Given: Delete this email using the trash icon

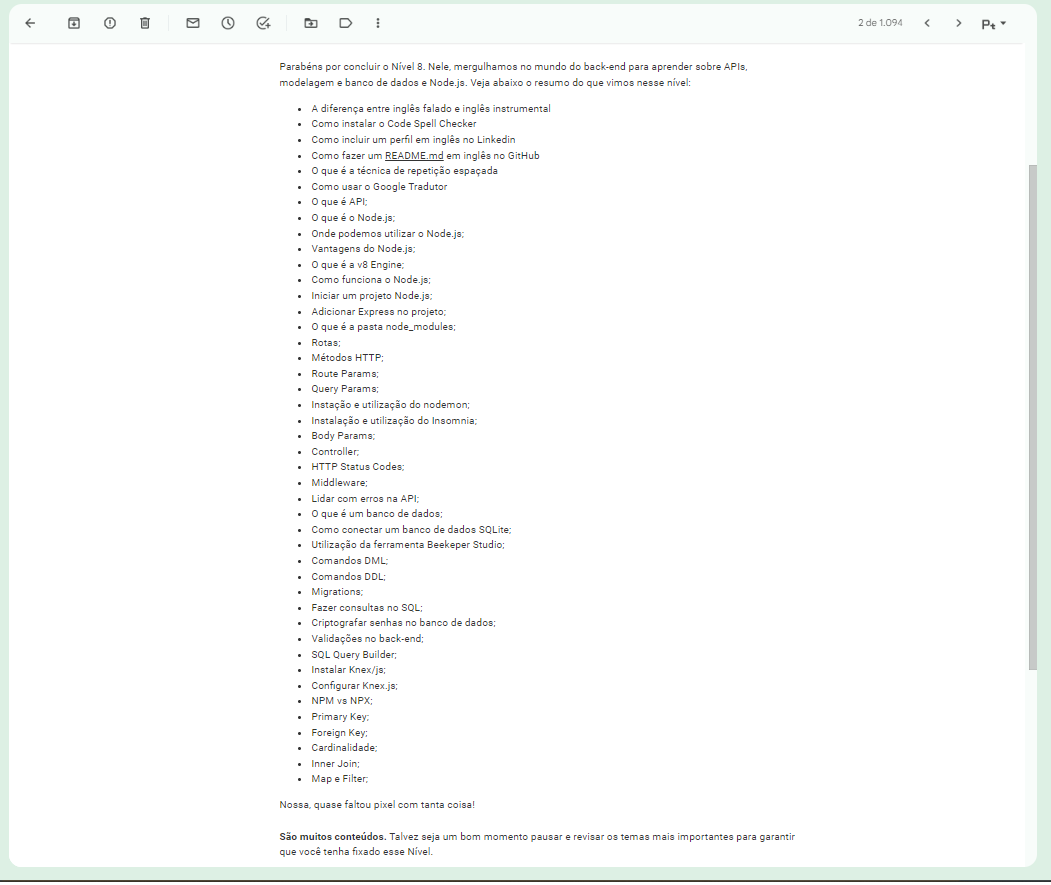Looking at the screenshot, I should coord(145,23).
